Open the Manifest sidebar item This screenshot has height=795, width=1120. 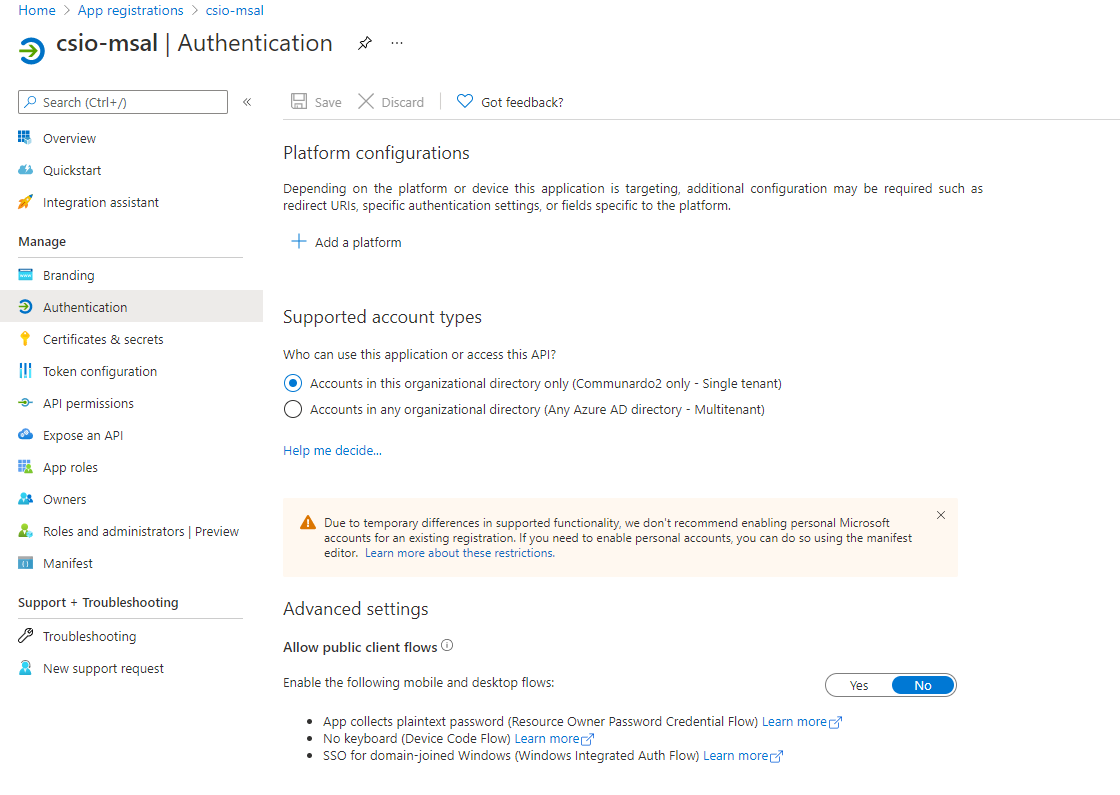coord(68,563)
